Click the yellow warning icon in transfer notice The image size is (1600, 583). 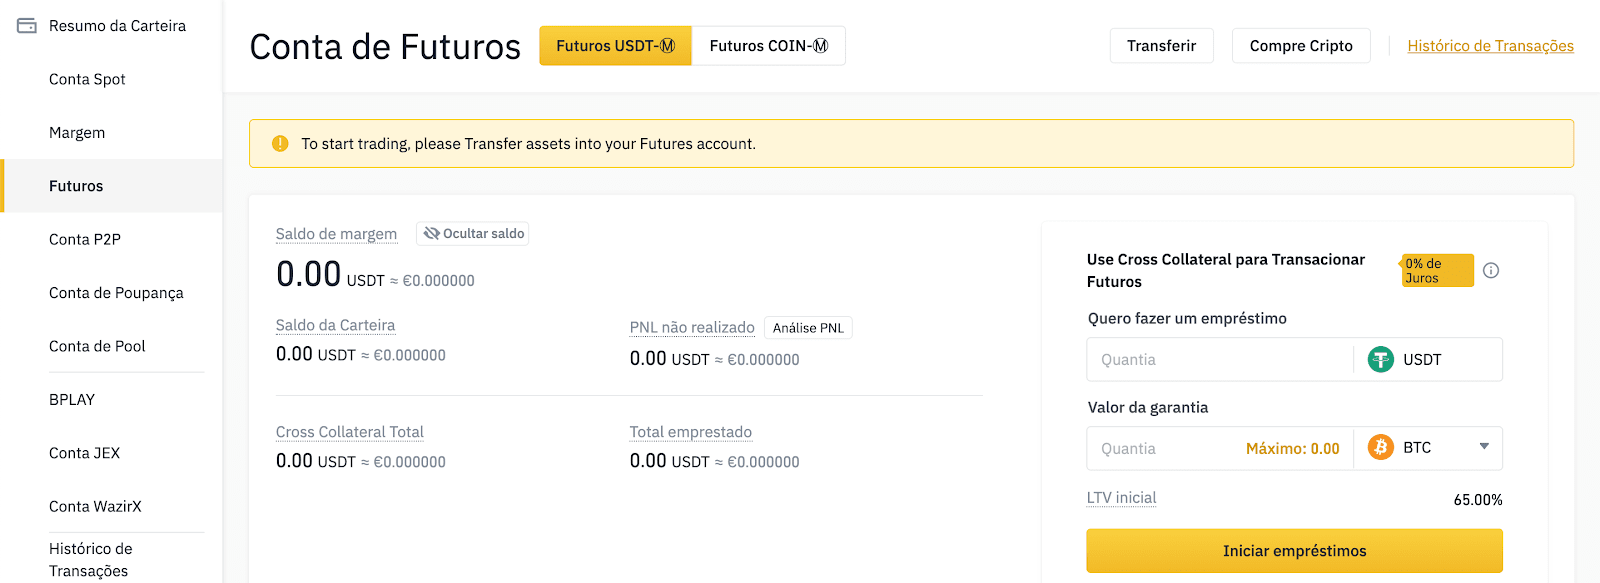point(280,143)
